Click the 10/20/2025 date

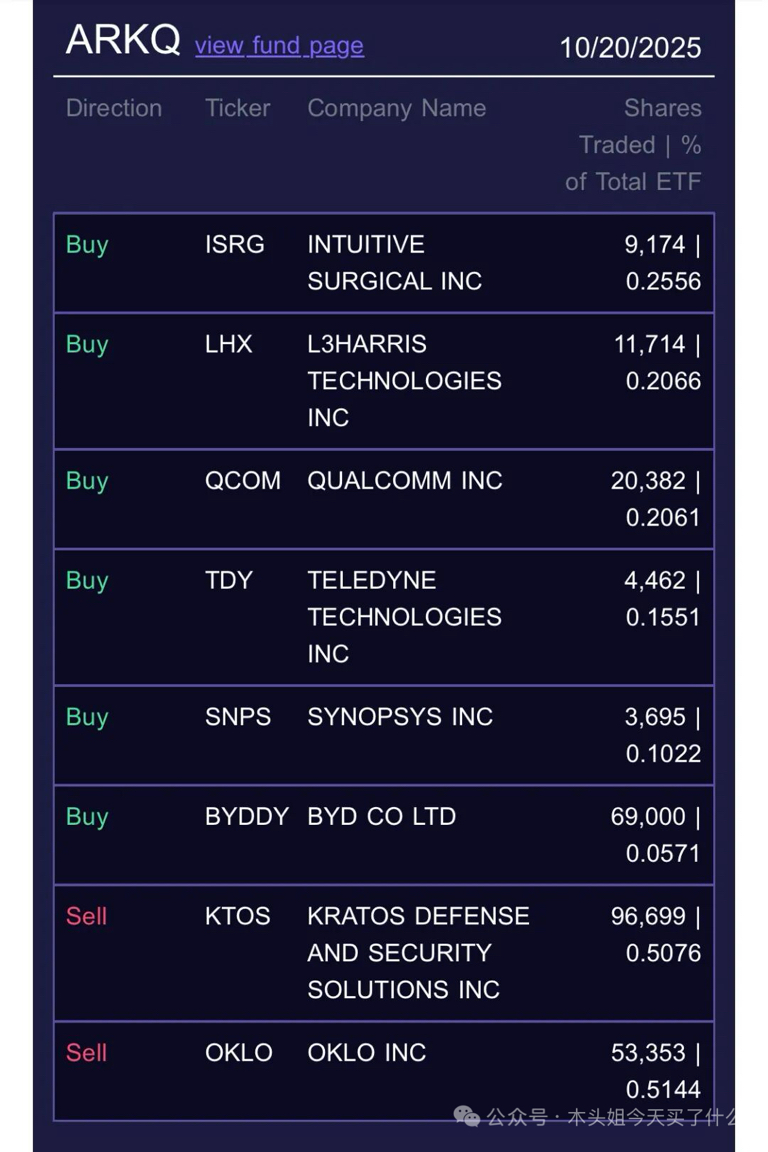[630, 48]
